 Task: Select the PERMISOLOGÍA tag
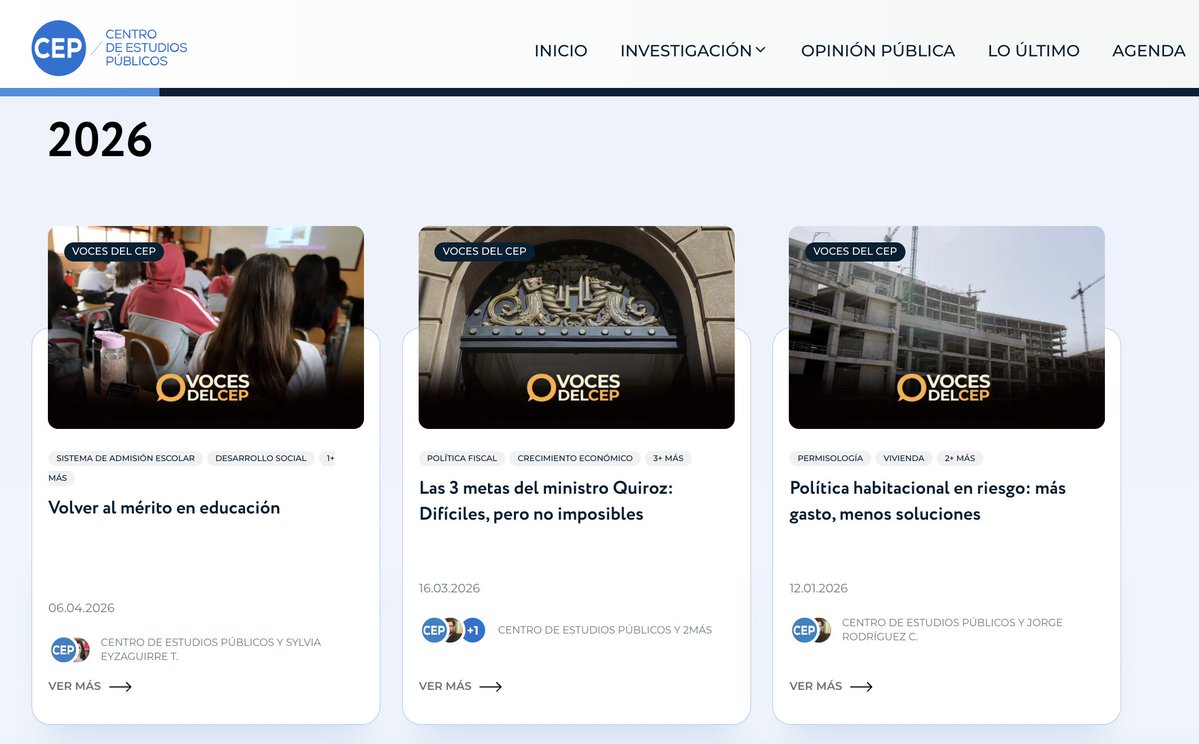[830, 458]
